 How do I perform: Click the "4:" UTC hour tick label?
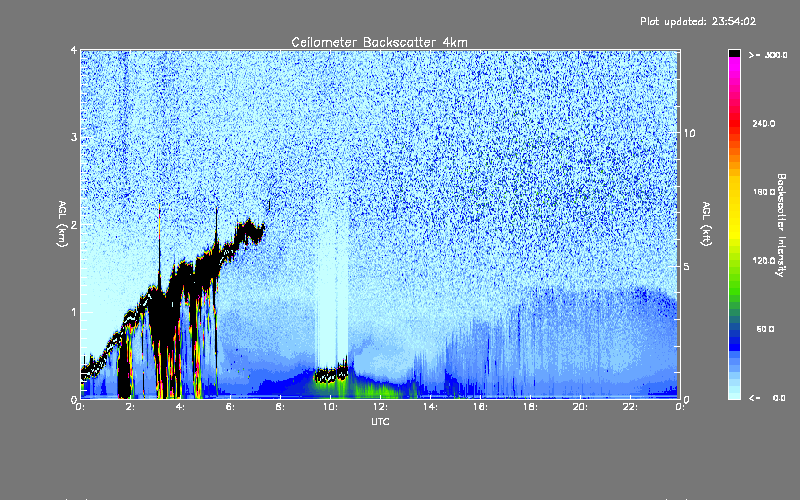pos(180,407)
